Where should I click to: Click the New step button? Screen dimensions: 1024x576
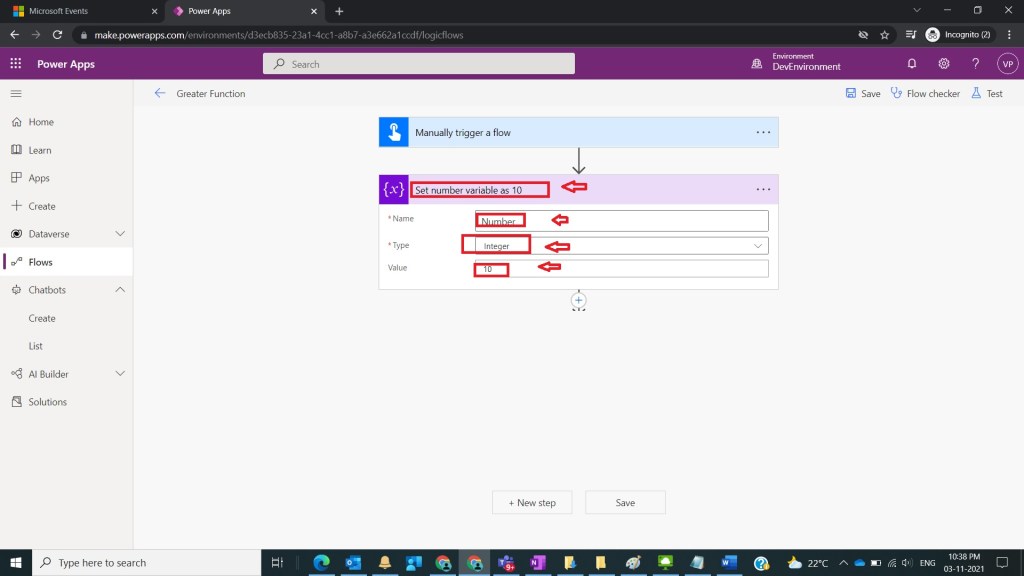click(x=531, y=502)
